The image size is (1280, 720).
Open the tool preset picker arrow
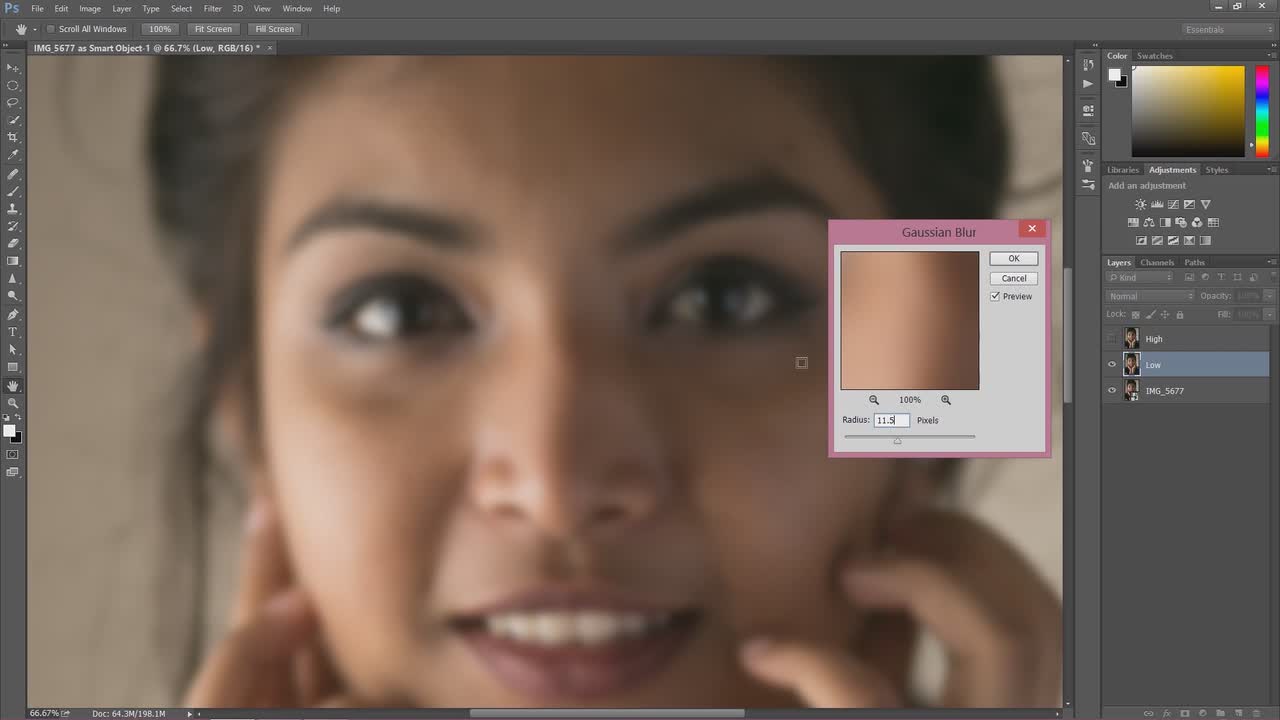[x=35, y=29]
